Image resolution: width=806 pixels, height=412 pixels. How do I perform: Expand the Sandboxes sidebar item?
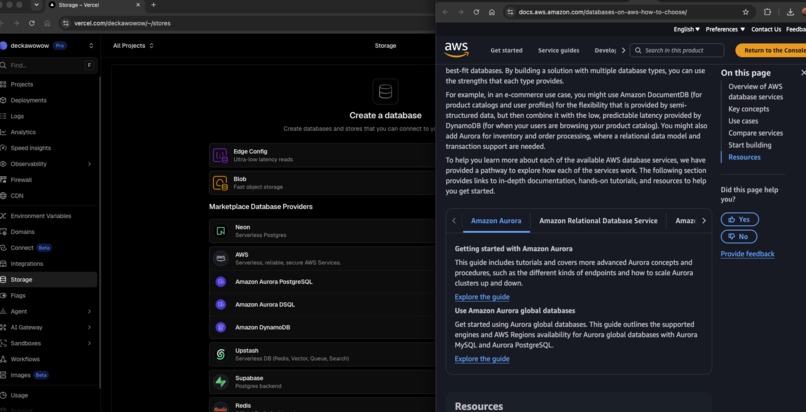pos(89,343)
